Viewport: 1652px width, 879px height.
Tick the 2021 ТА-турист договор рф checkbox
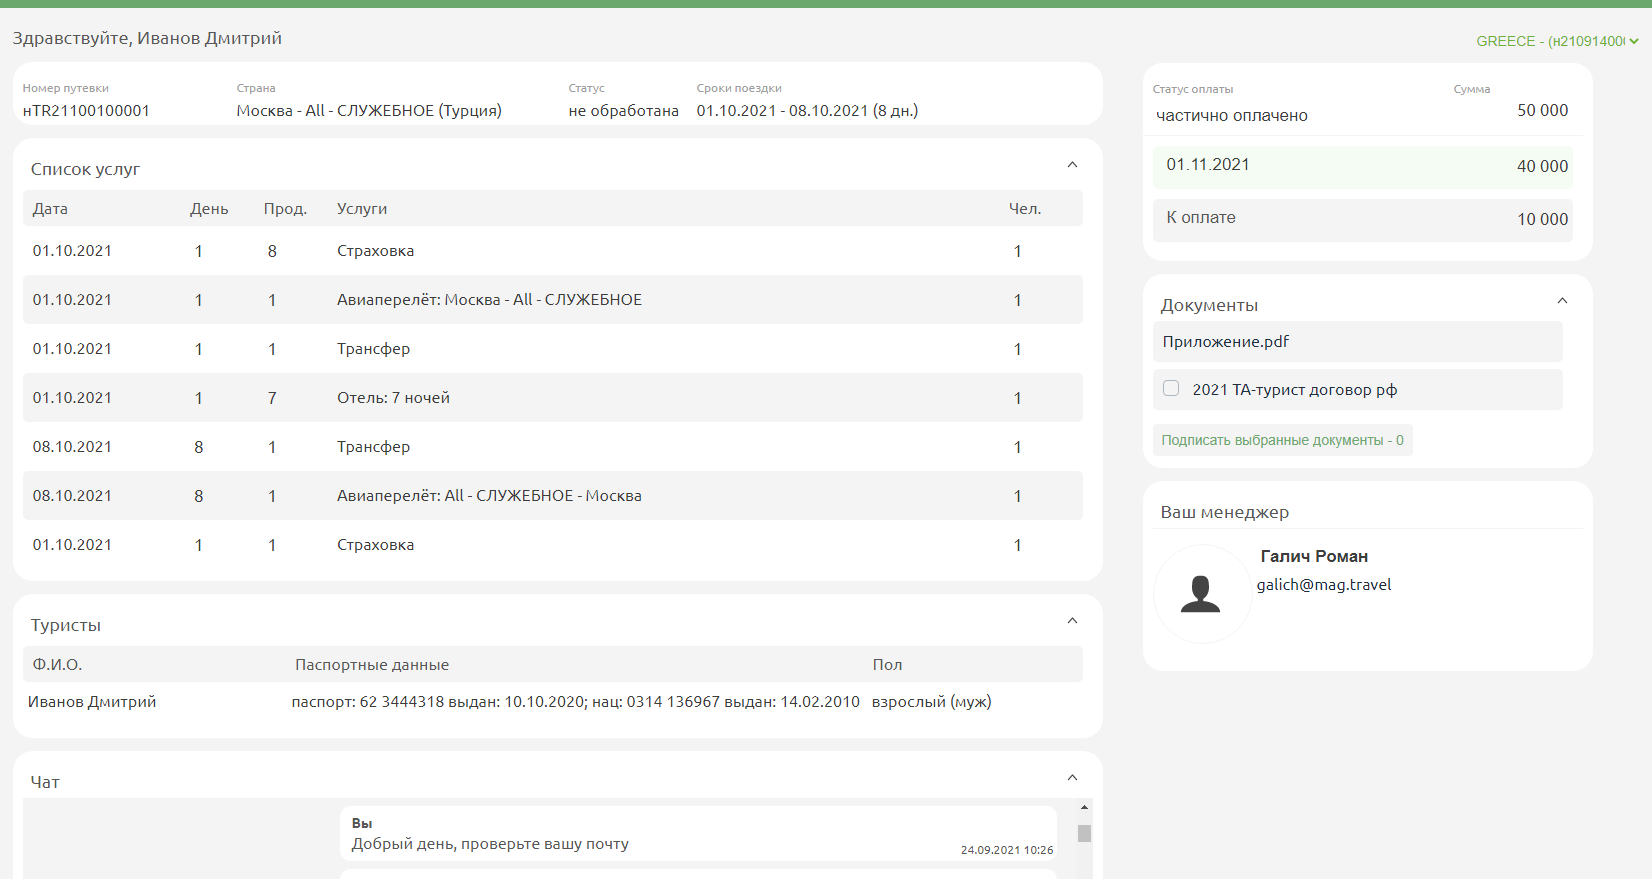pos(1171,388)
